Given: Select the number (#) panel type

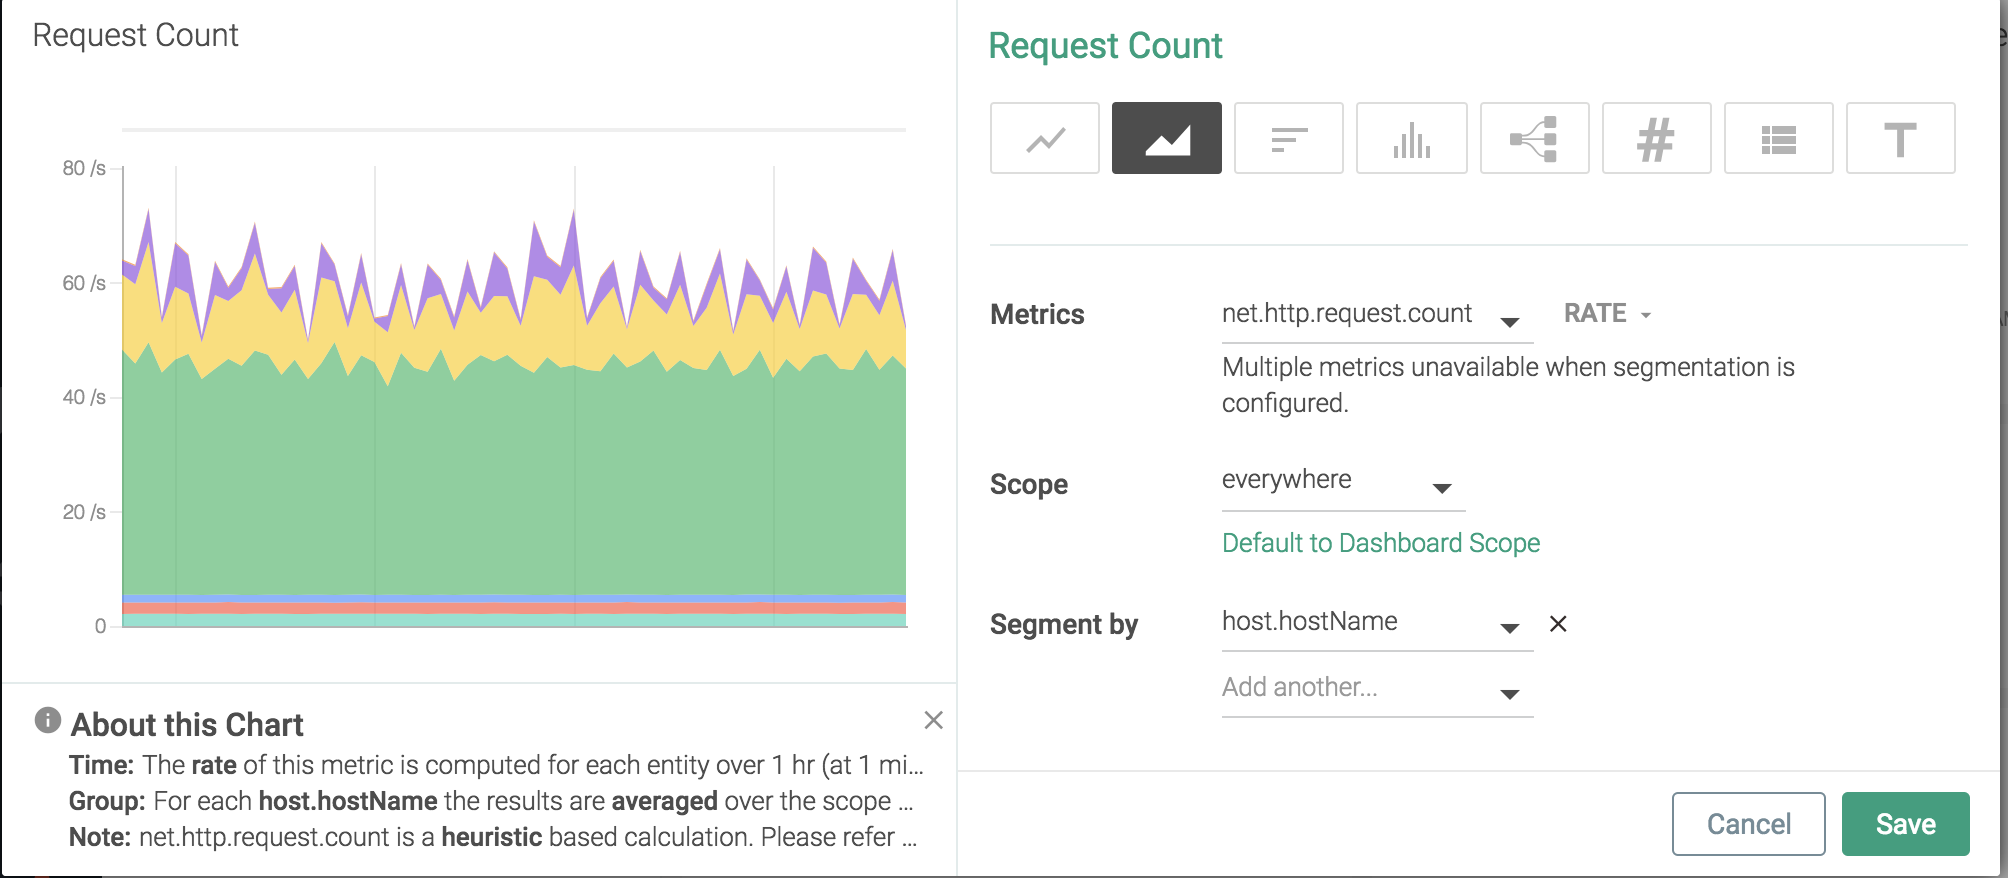Looking at the screenshot, I should coord(1657,138).
